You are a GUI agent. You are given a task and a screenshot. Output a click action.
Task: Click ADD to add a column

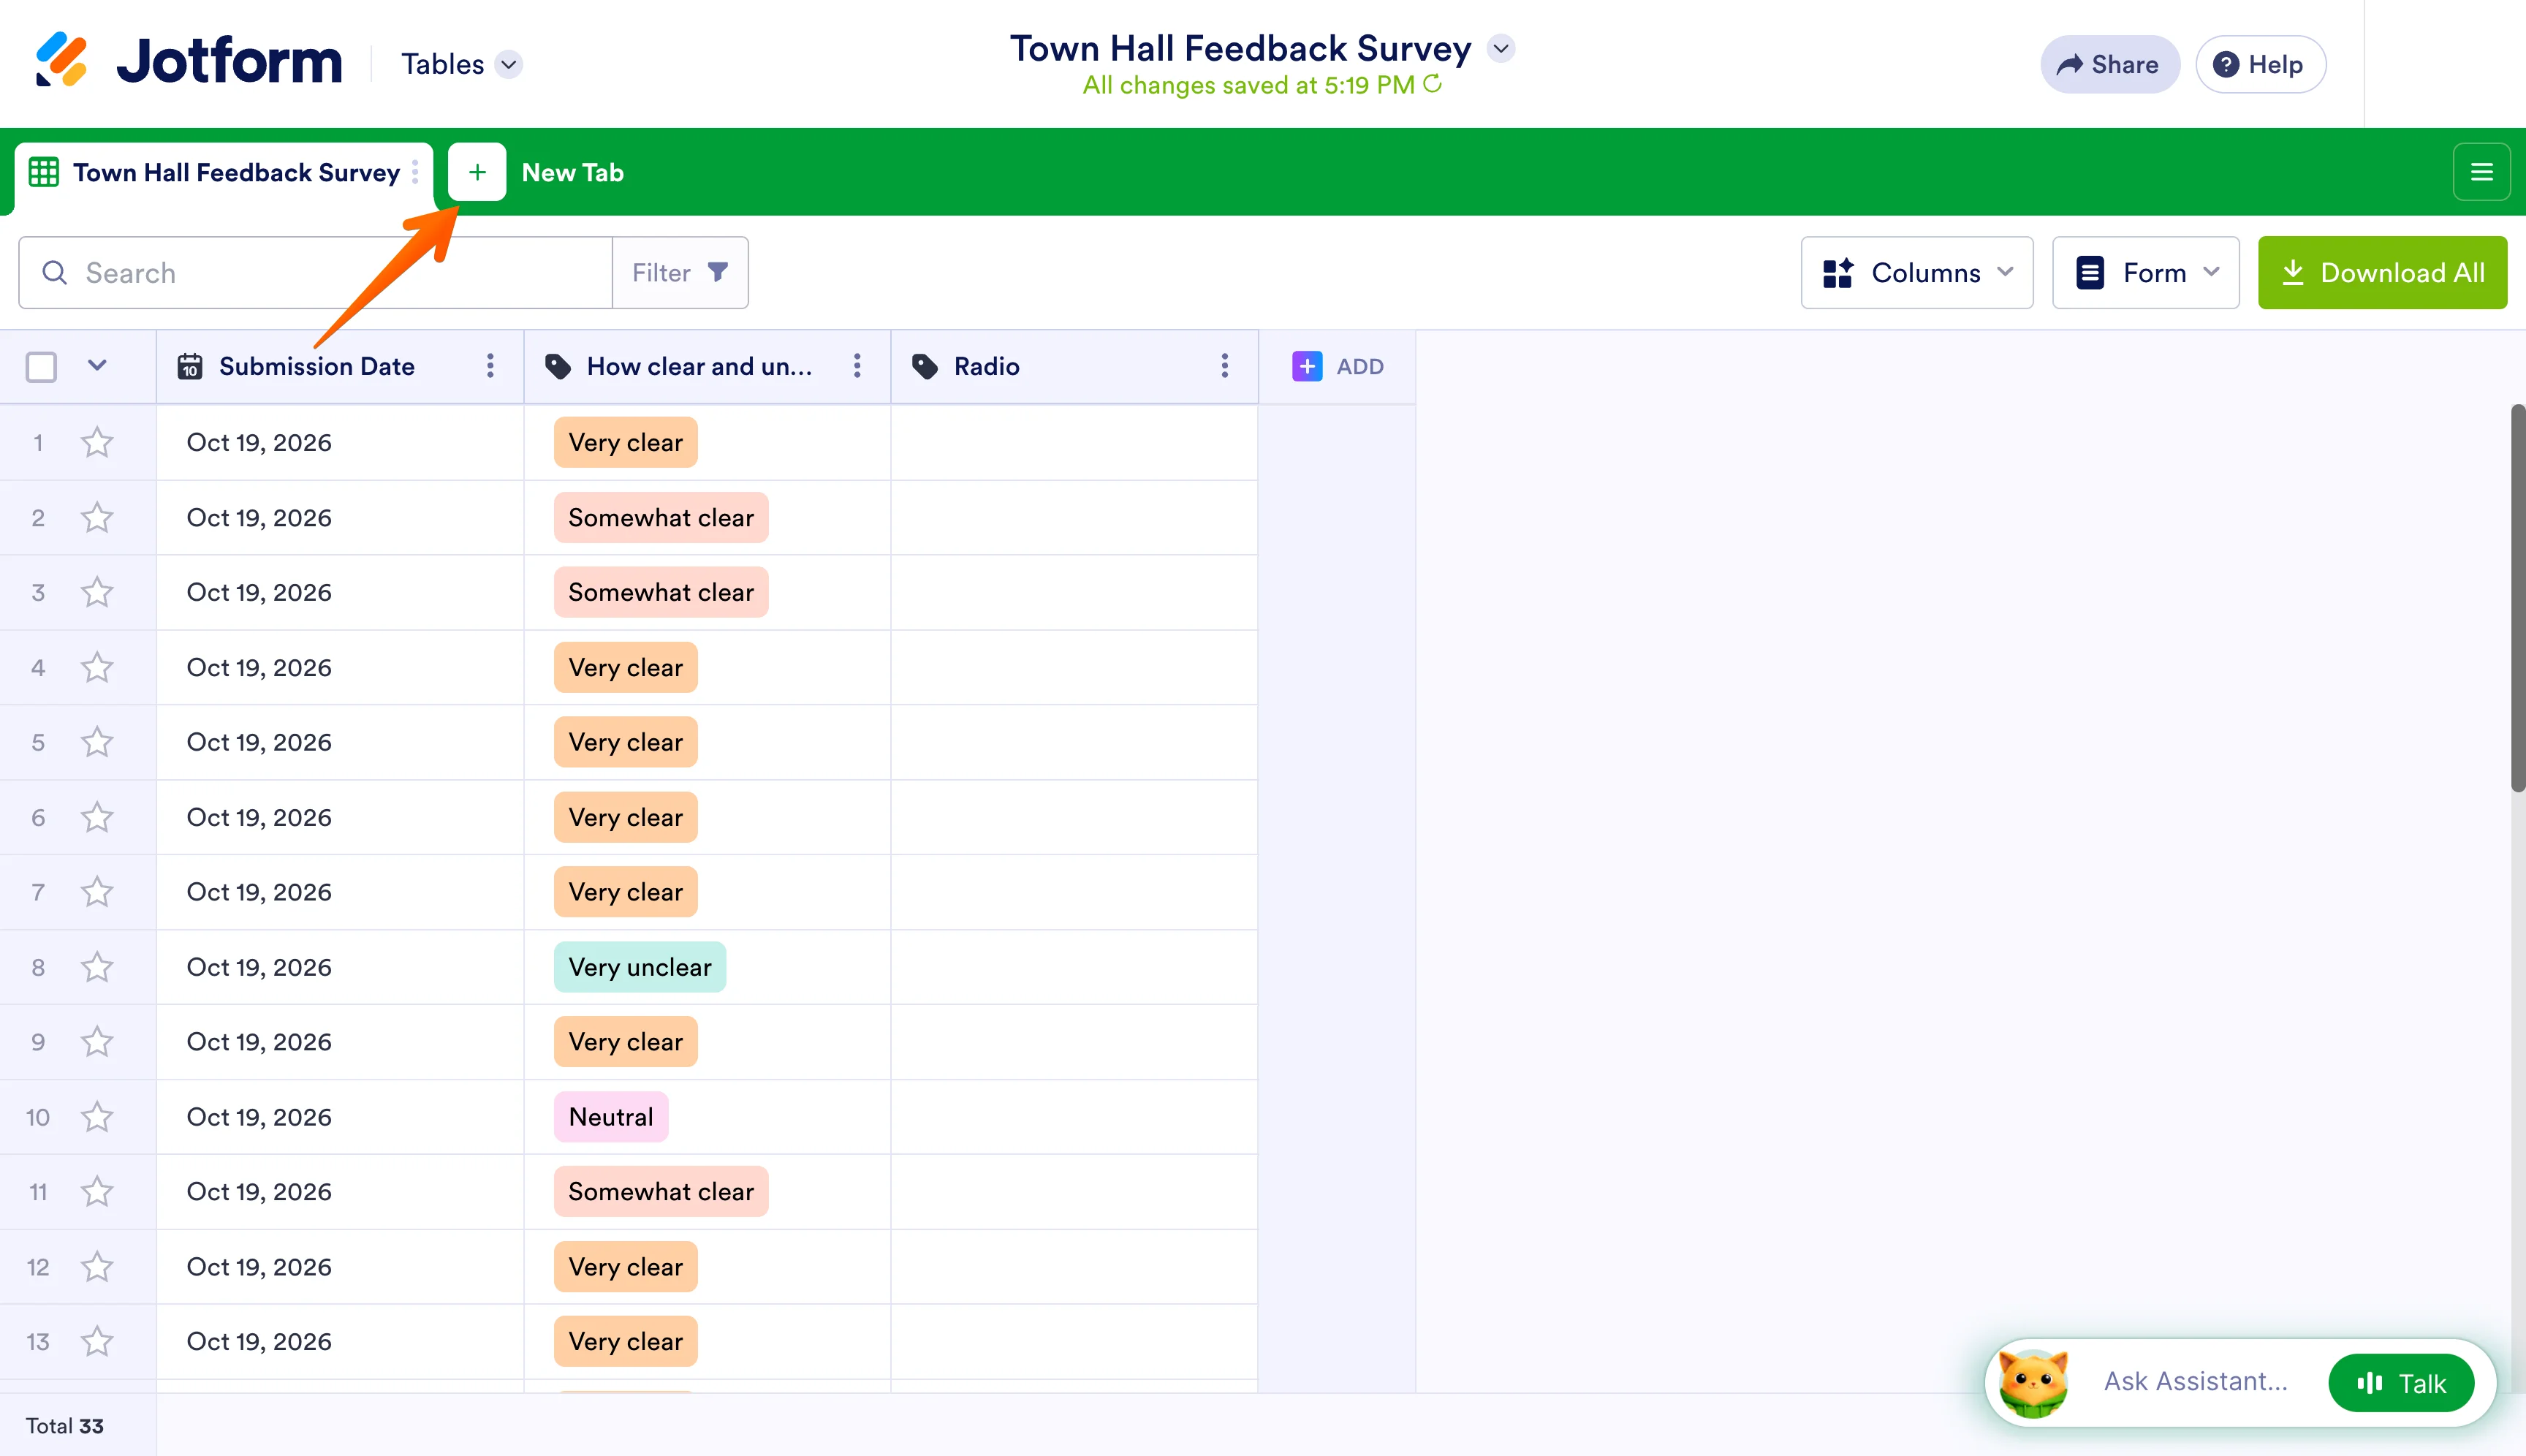[x=1337, y=366]
